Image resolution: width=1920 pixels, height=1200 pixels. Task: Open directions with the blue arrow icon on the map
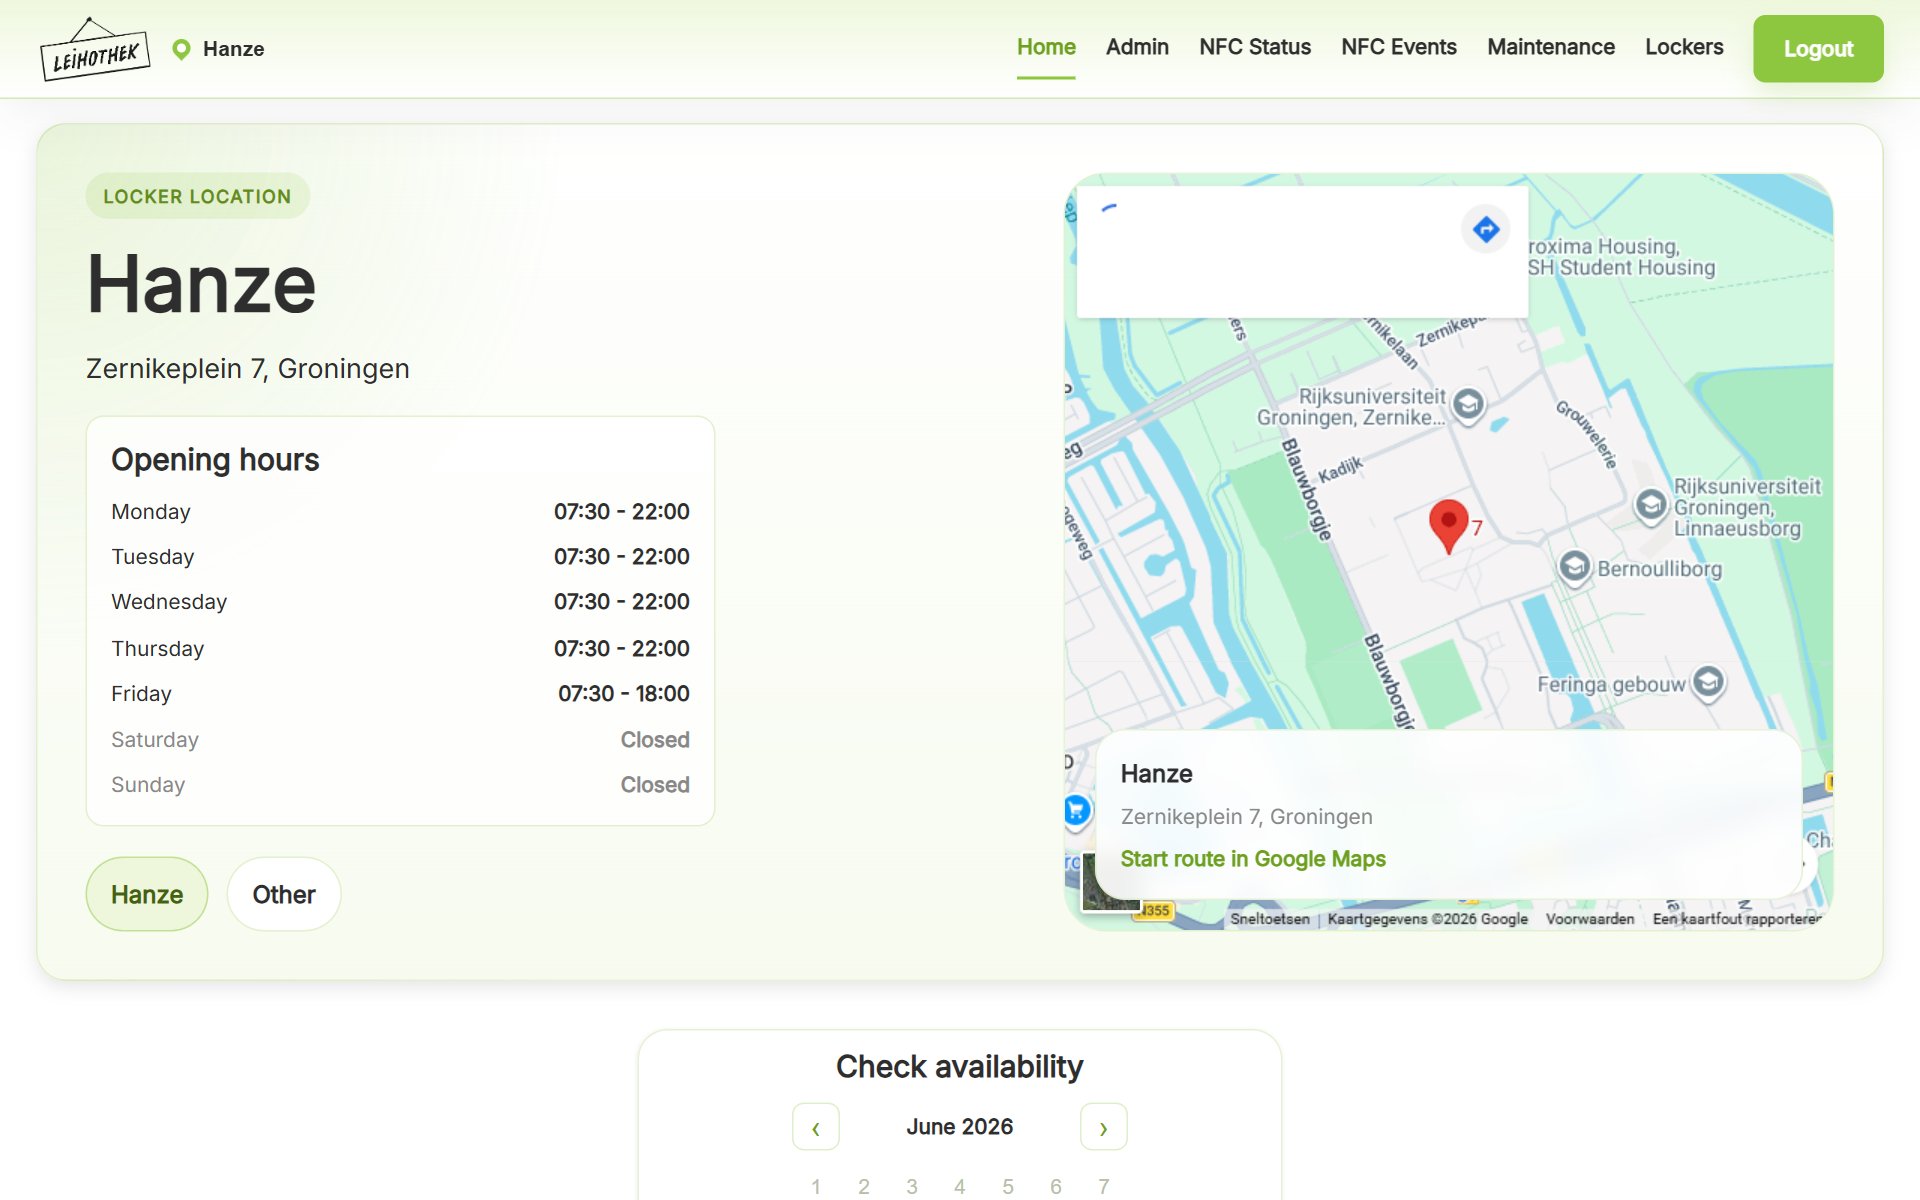point(1486,229)
